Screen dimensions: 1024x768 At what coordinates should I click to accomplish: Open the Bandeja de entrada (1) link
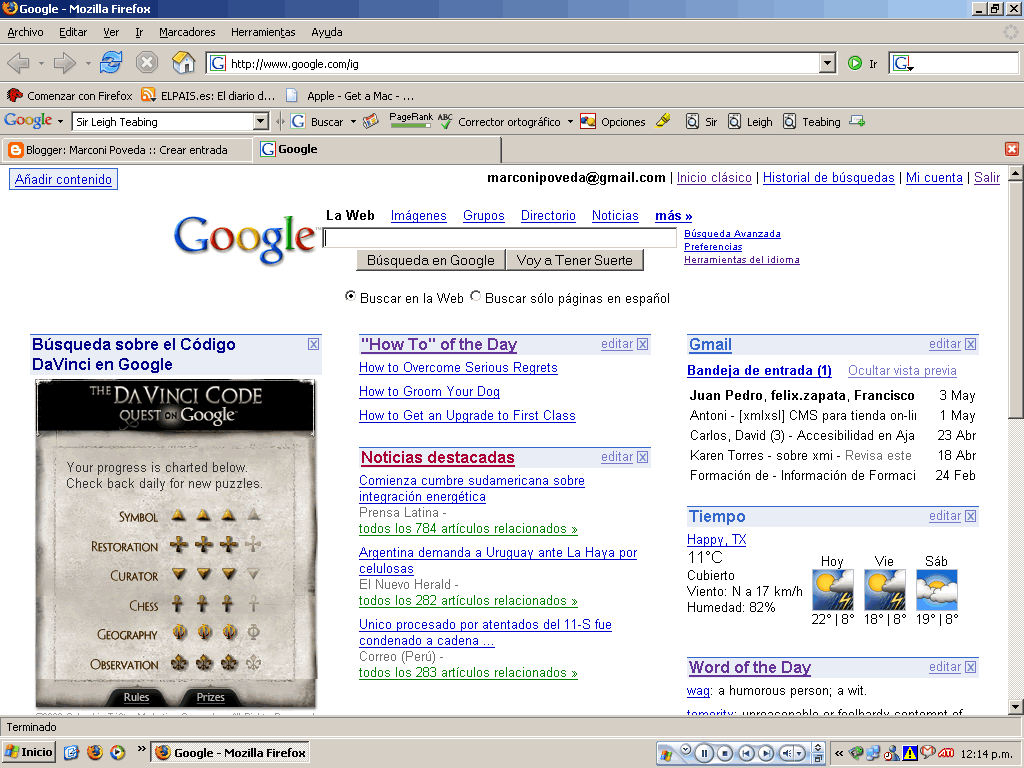tap(760, 370)
